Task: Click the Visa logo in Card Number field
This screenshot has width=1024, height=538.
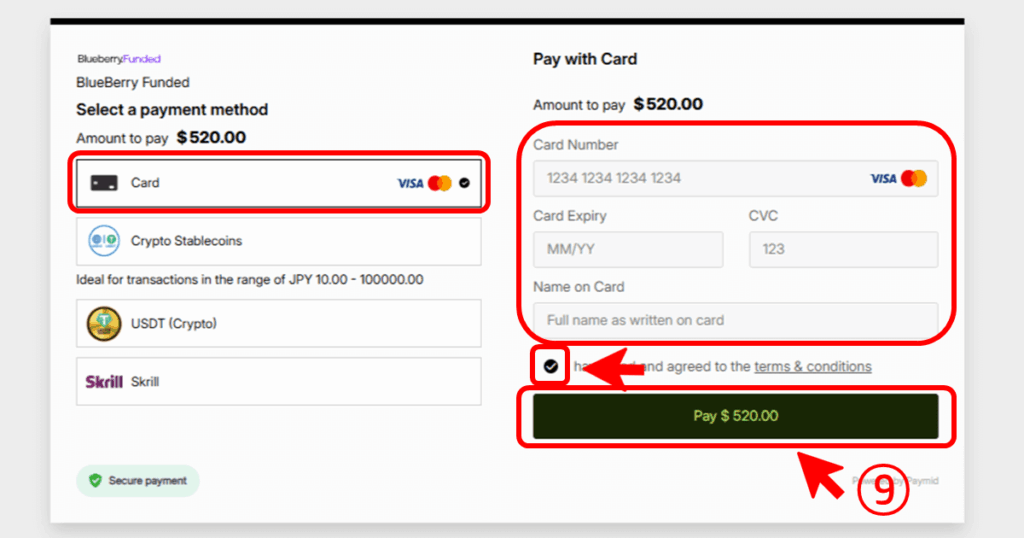Action: point(883,178)
